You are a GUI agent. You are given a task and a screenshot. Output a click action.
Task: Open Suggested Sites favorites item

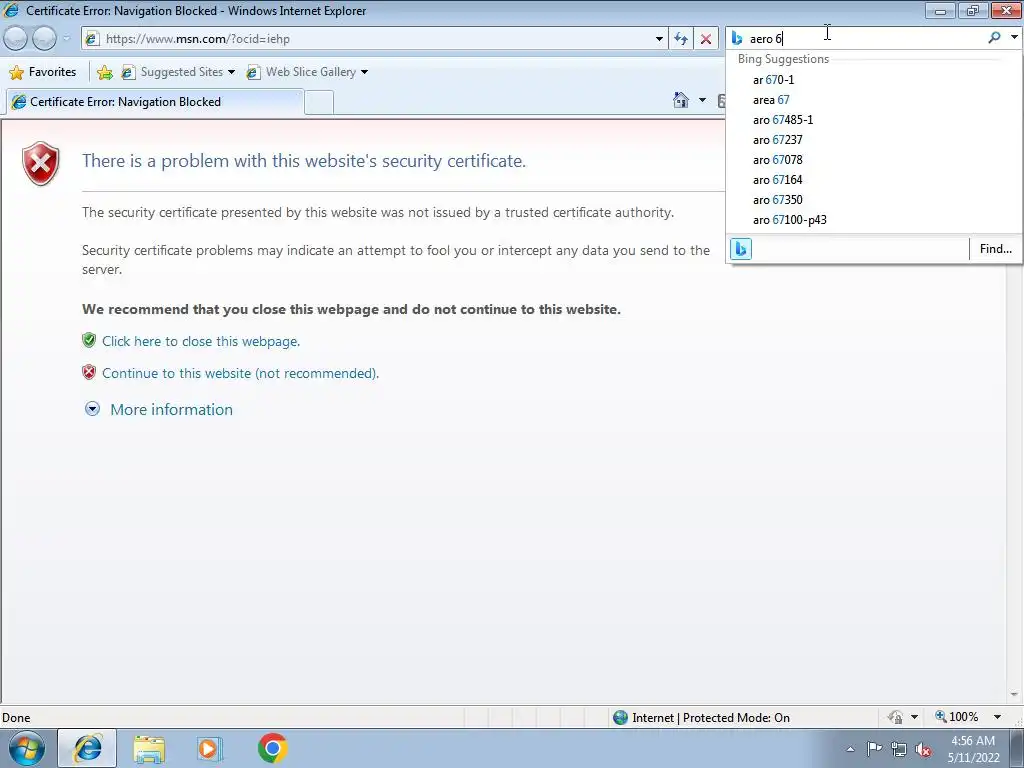tap(178, 72)
